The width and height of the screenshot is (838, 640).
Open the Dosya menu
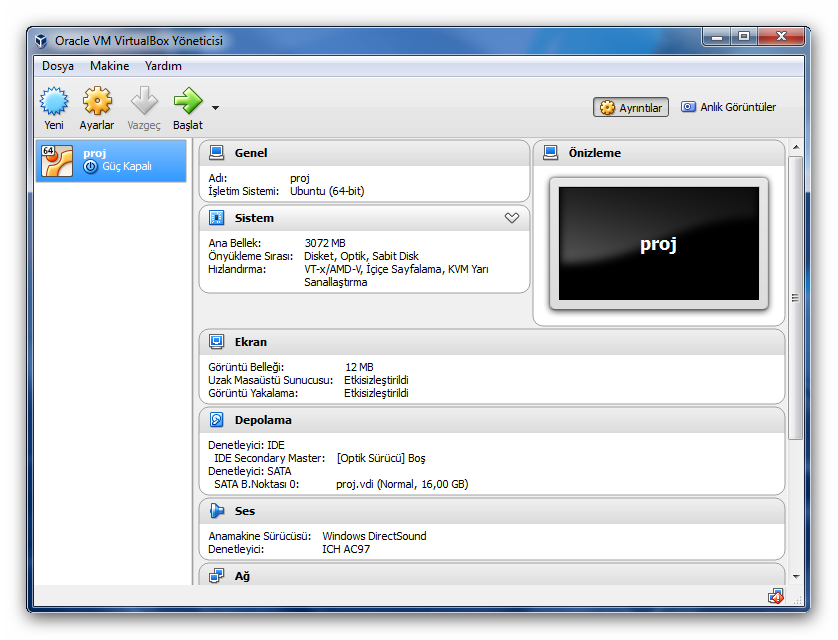point(58,66)
